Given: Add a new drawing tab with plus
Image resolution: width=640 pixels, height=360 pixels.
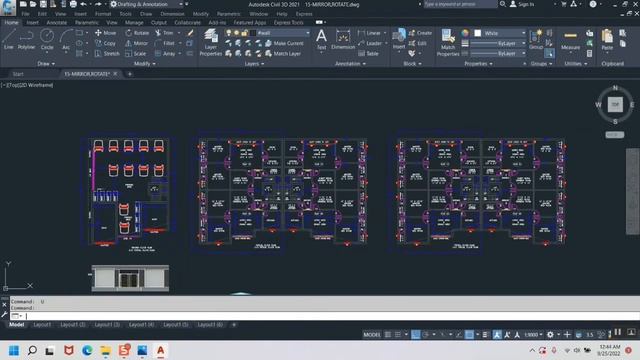Looking at the screenshot, I should click(130, 74).
